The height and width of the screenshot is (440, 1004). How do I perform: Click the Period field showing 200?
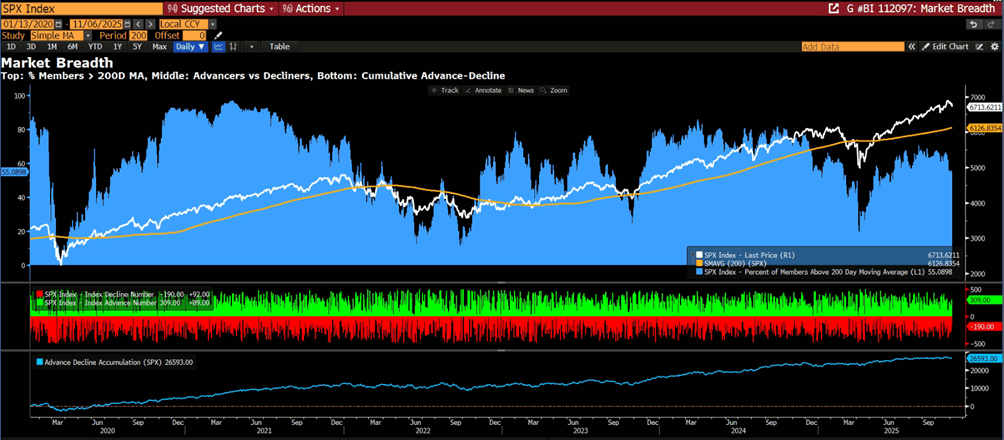(138, 35)
